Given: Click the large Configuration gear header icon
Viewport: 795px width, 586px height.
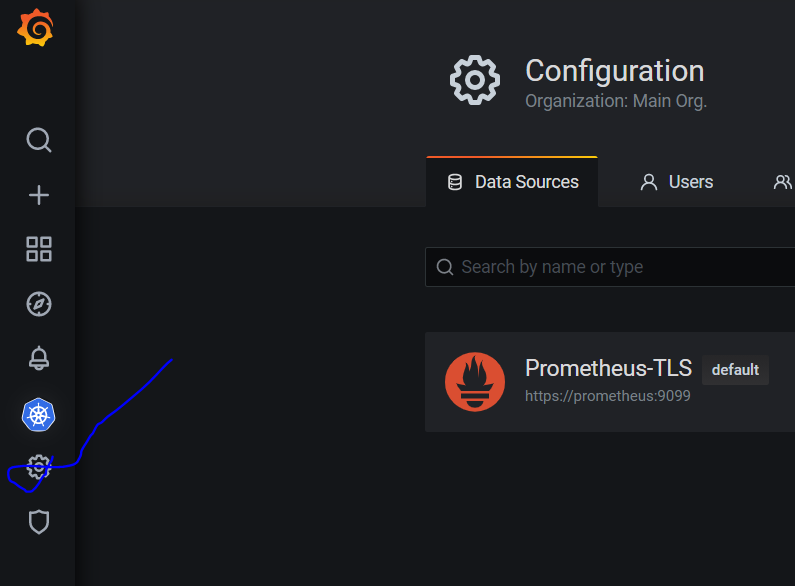Looking at the screenshot, I should pos(475,80).
